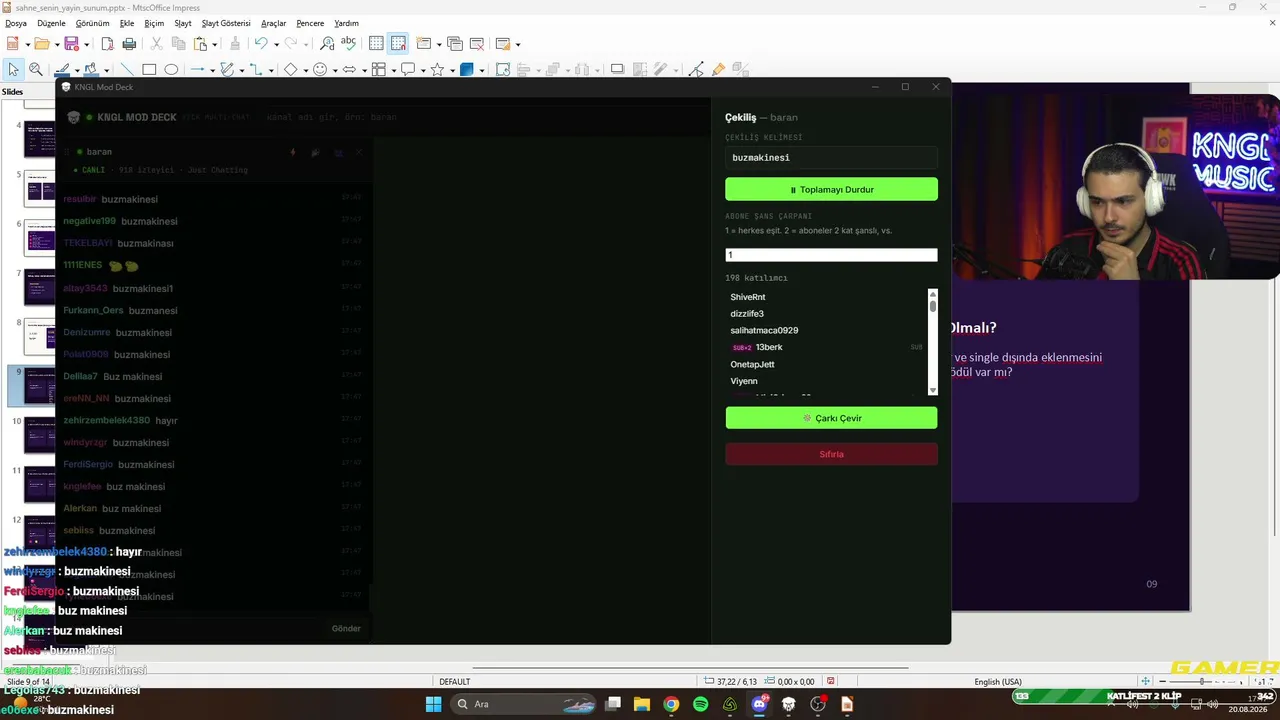This screenshot has width=1280, height=720.
Task: Close the baran chat column
Action: pyautogui.click(x=359, y=152)
